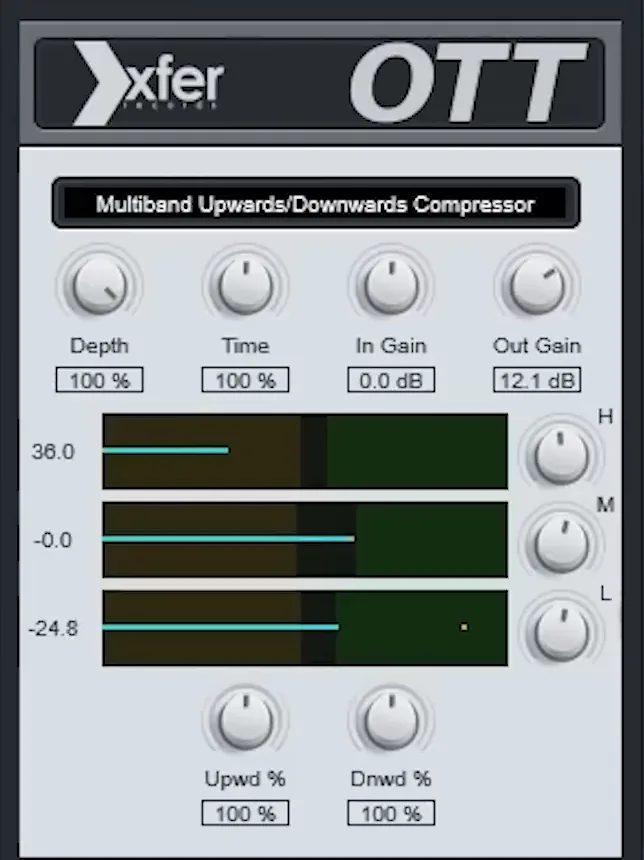Select the Time value field showing 100 %
This screenshot has height=860, width=644.
click(245, 380)
